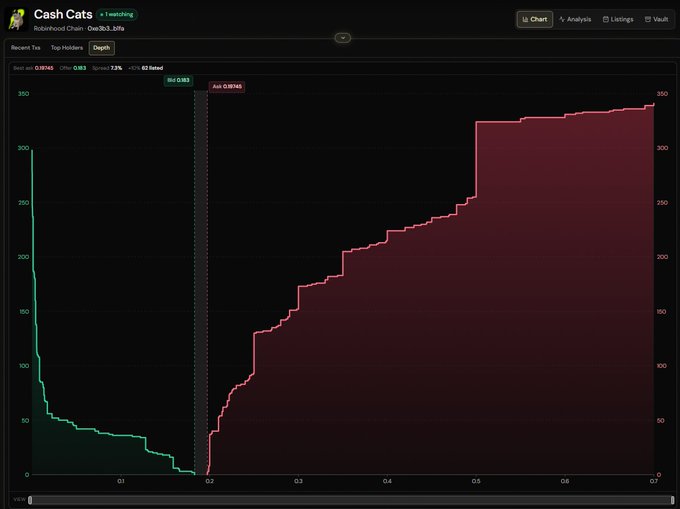
Task: Click the green 50 left axis label
Action: click(25, 421)
